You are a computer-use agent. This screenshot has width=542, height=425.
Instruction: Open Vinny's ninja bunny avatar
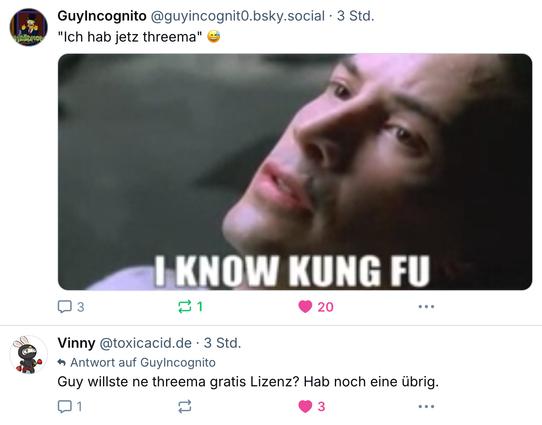[28, 354]
